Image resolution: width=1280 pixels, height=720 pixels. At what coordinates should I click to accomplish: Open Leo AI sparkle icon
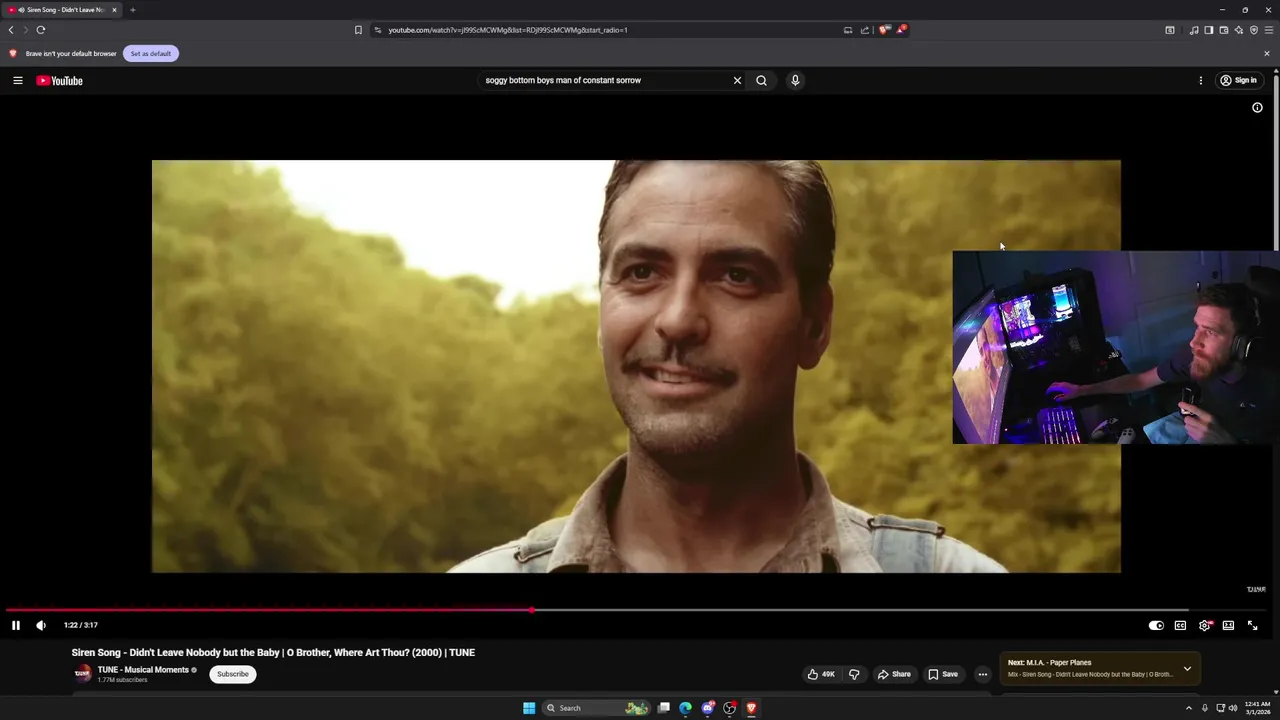(1239, 30)
